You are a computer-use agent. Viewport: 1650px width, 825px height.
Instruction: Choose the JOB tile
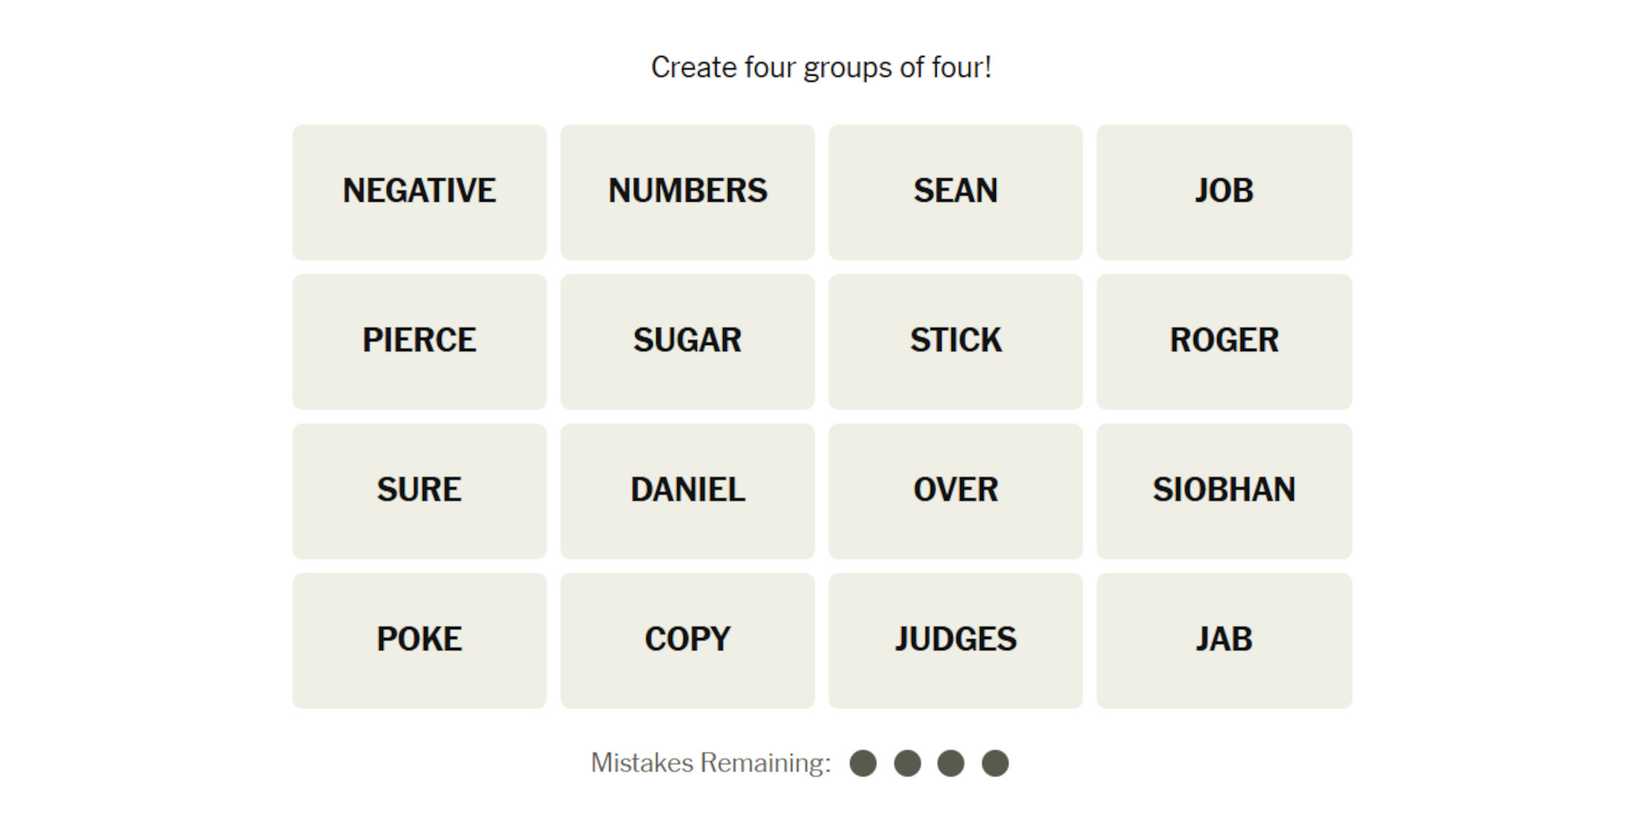[1224, 192]
